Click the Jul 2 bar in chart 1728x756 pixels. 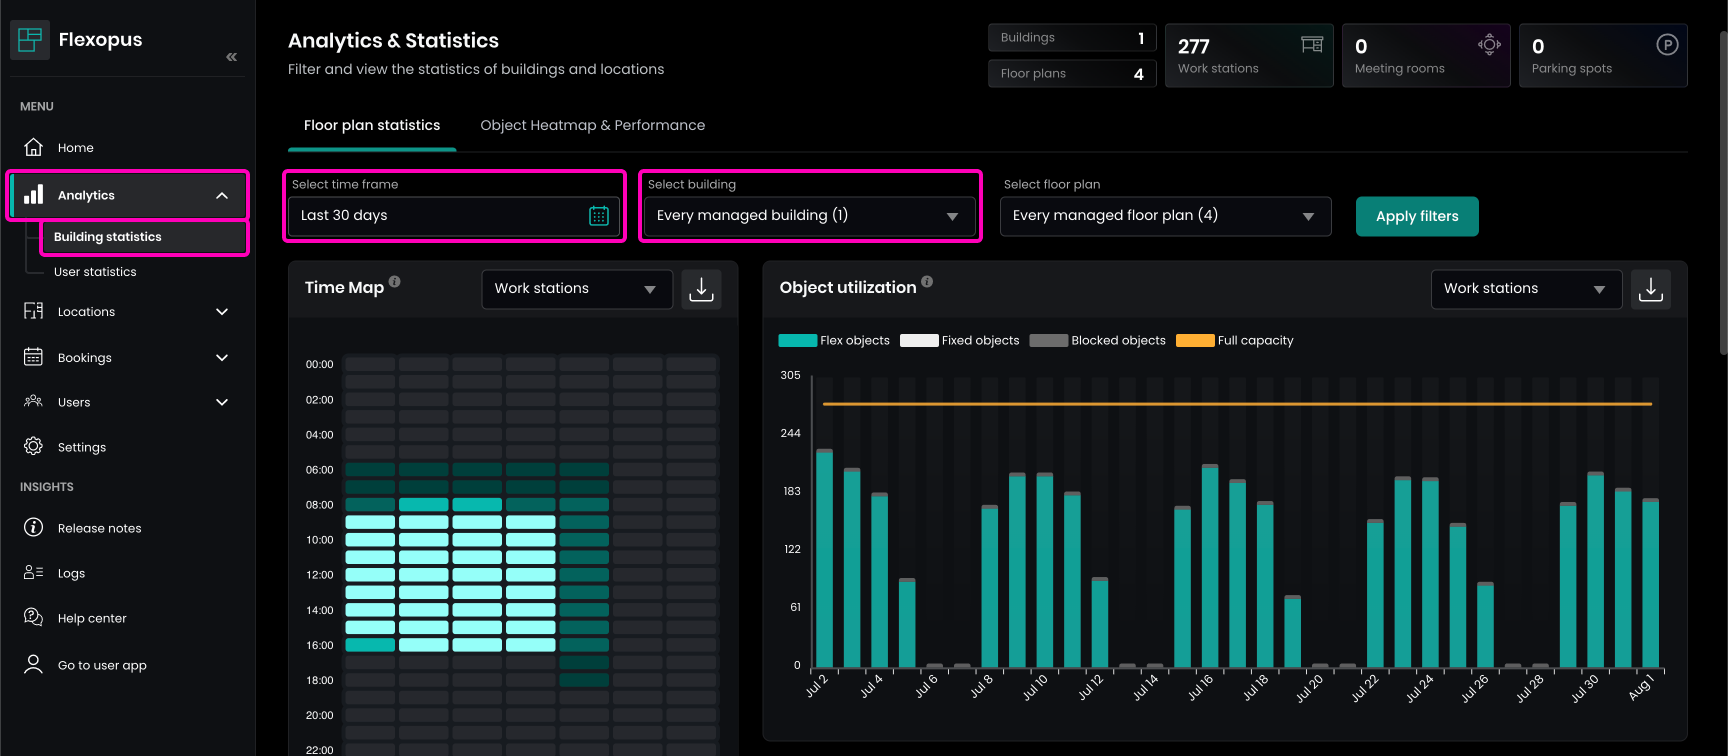[824, 558]
